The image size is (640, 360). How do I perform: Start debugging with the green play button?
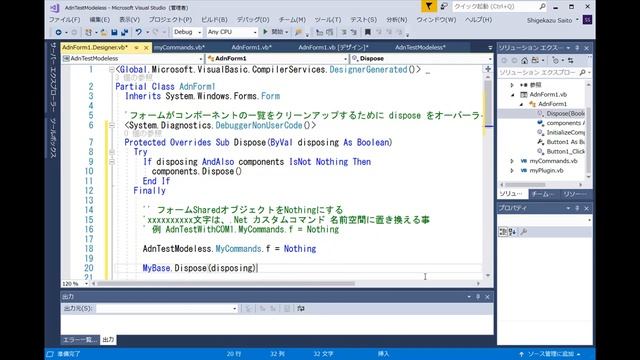(265, 31)
